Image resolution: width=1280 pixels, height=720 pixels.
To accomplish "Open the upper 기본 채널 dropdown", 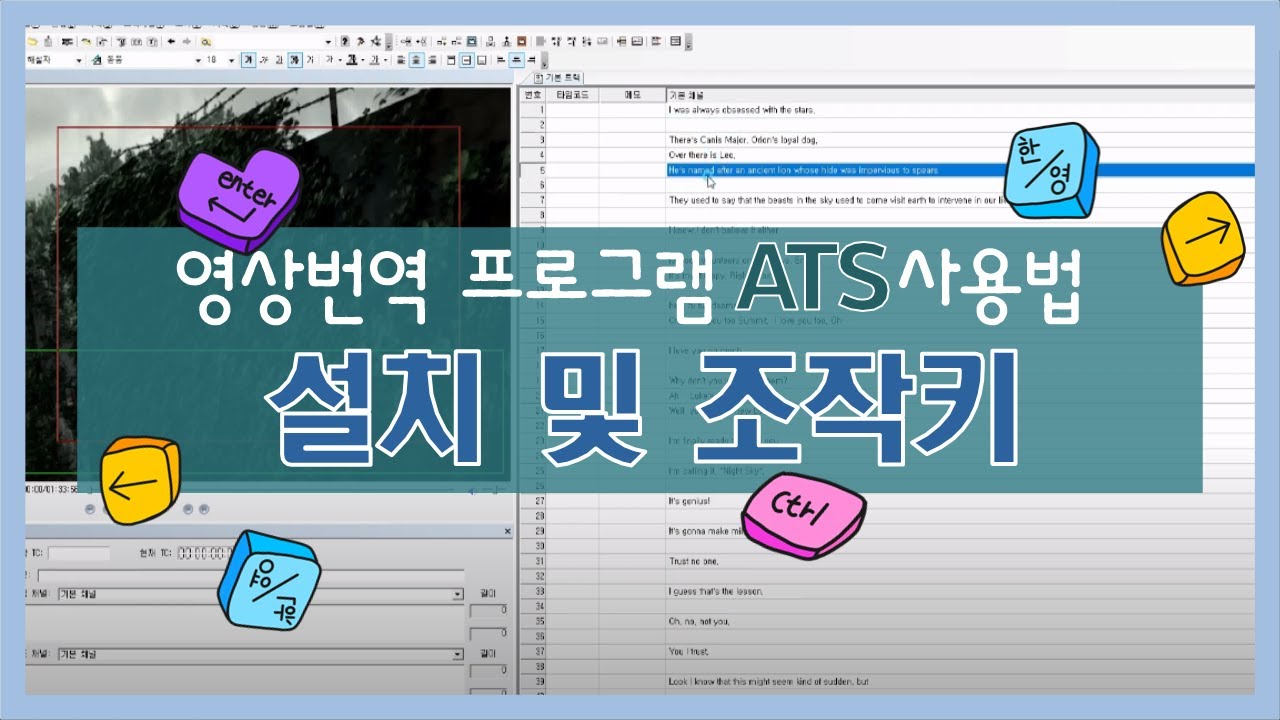I will pyautogui.click(x=459, y=594).
